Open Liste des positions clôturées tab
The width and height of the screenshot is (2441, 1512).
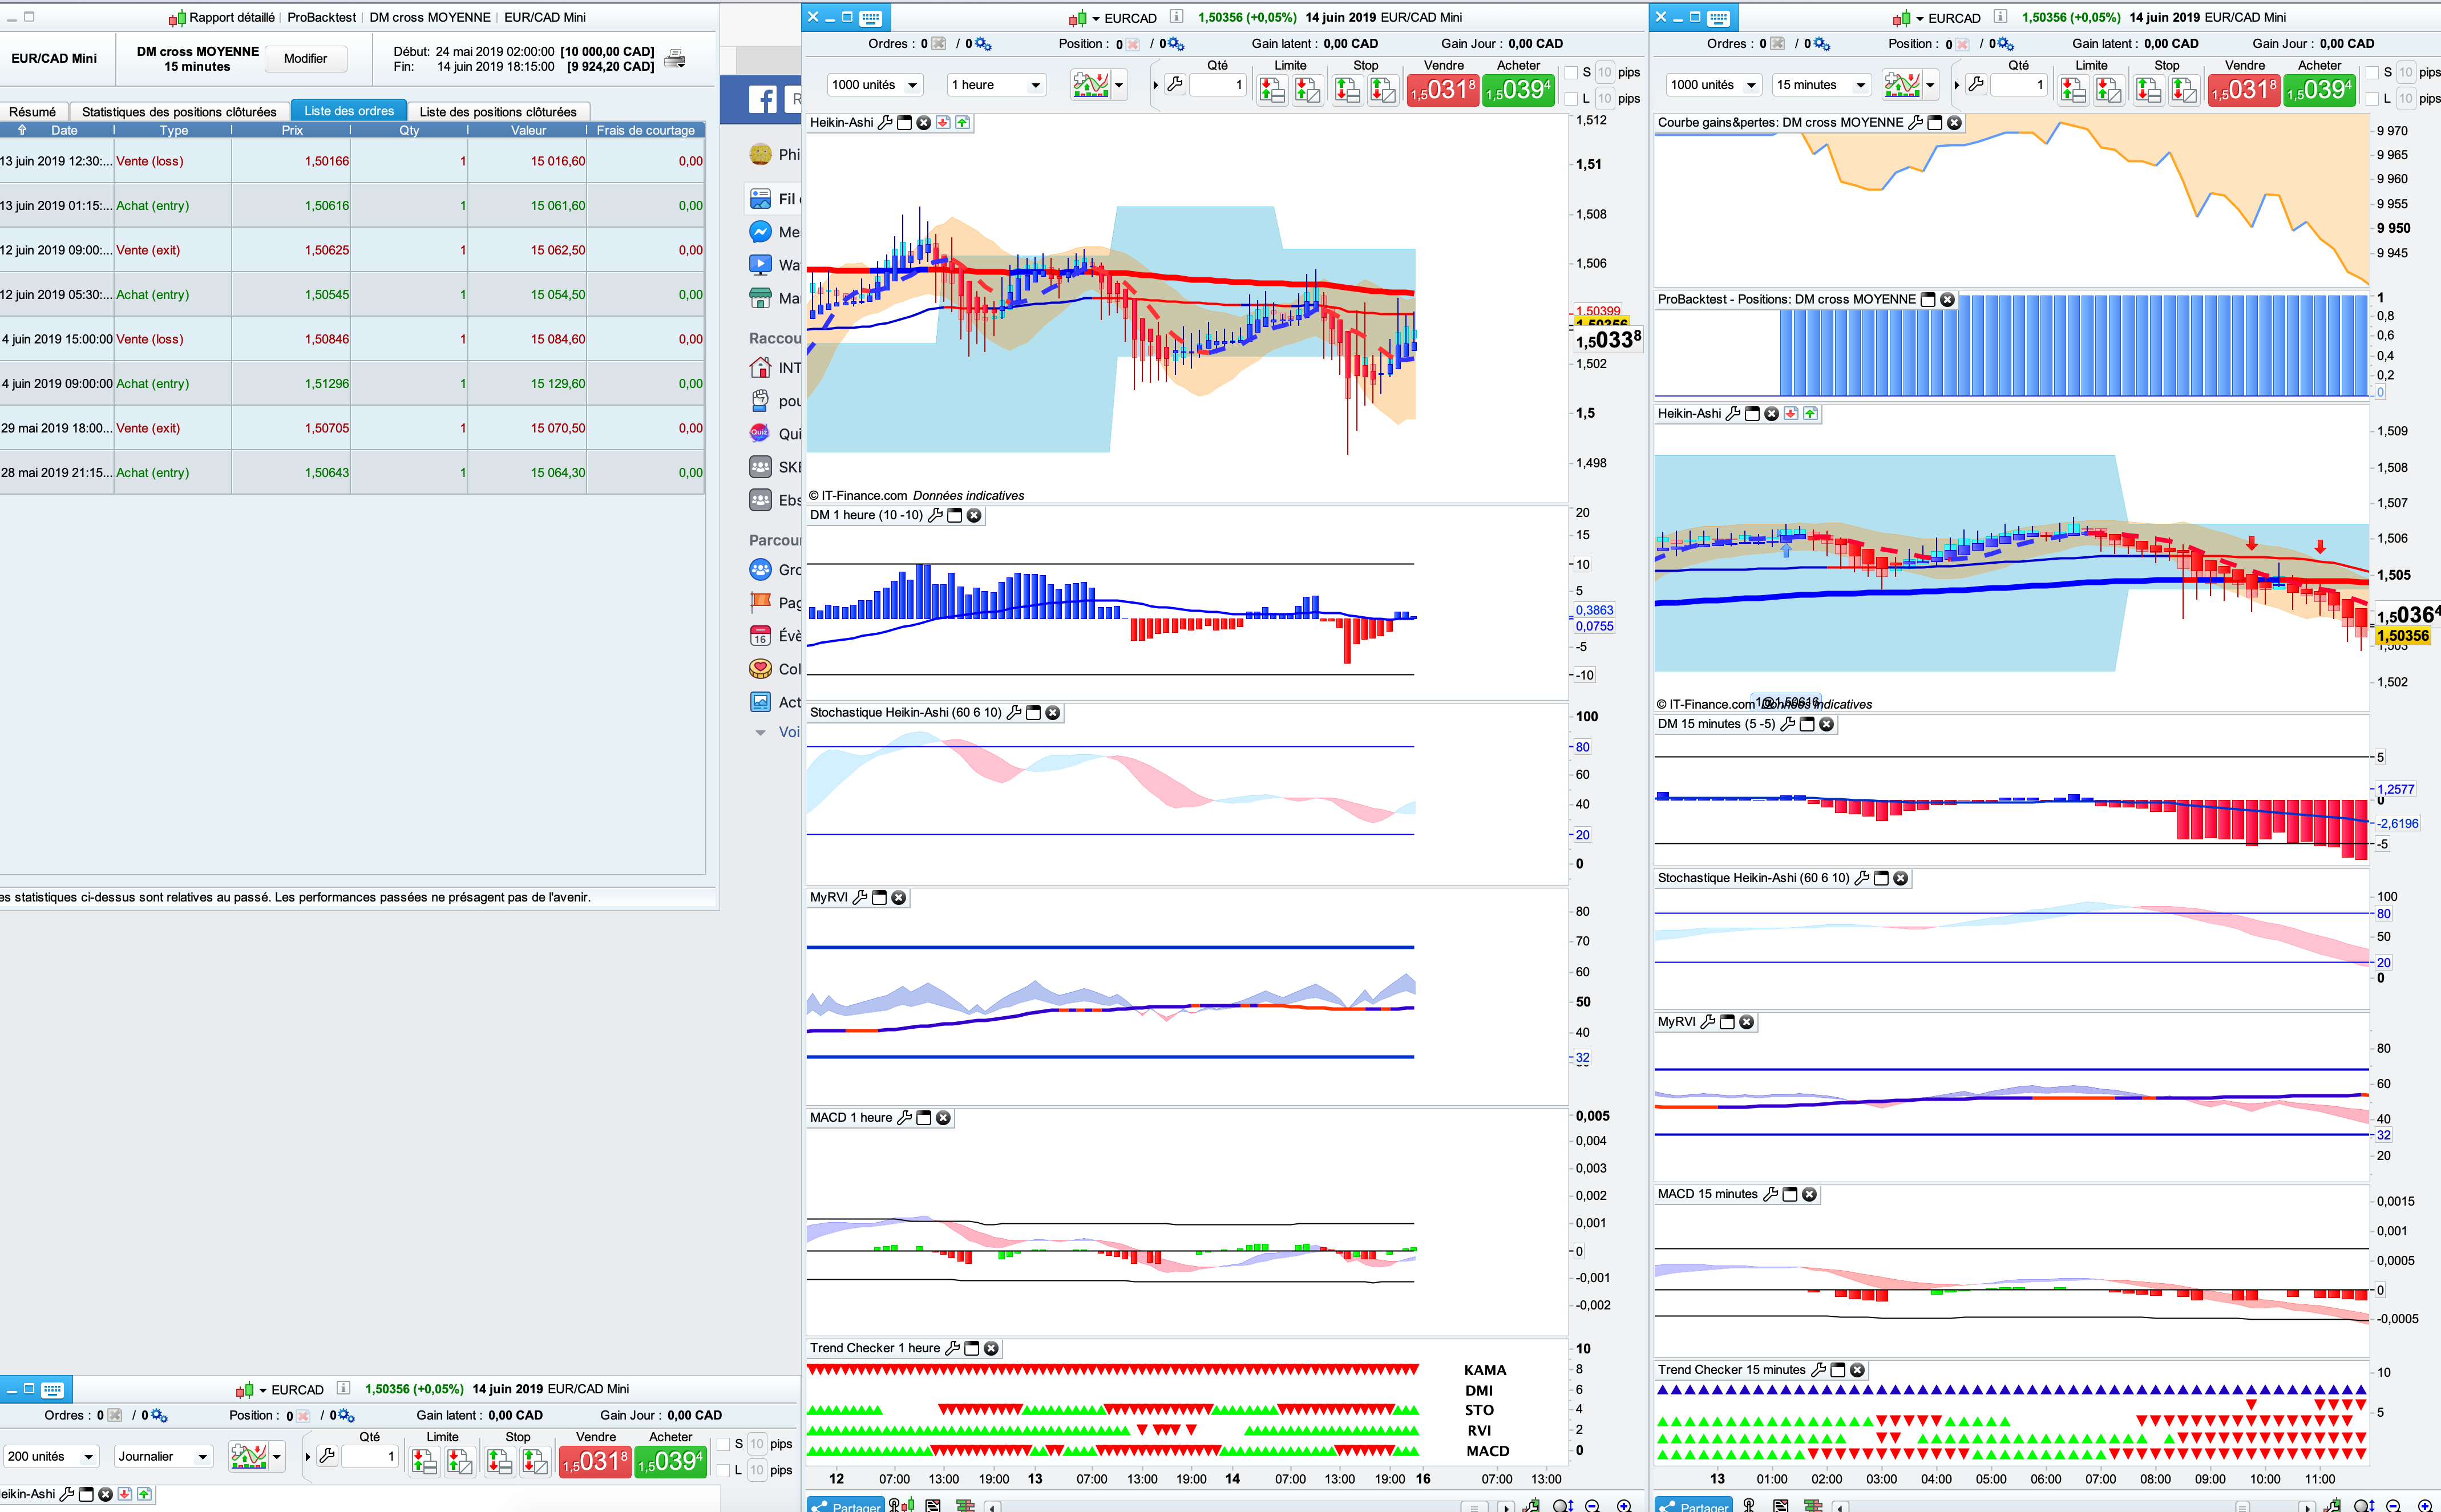point(497,111)
